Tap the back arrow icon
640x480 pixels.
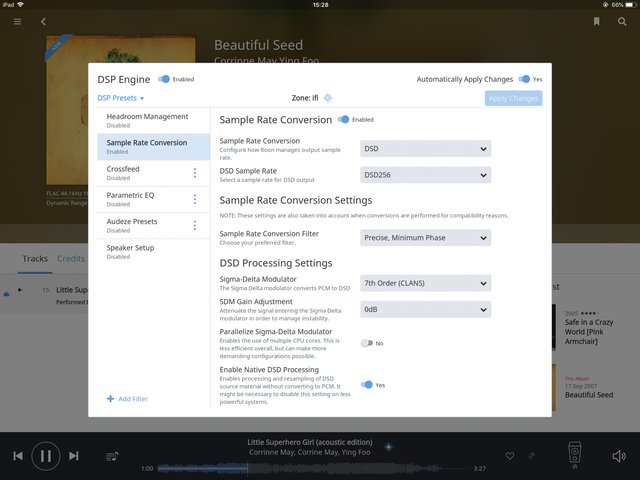tap(43, 21)
